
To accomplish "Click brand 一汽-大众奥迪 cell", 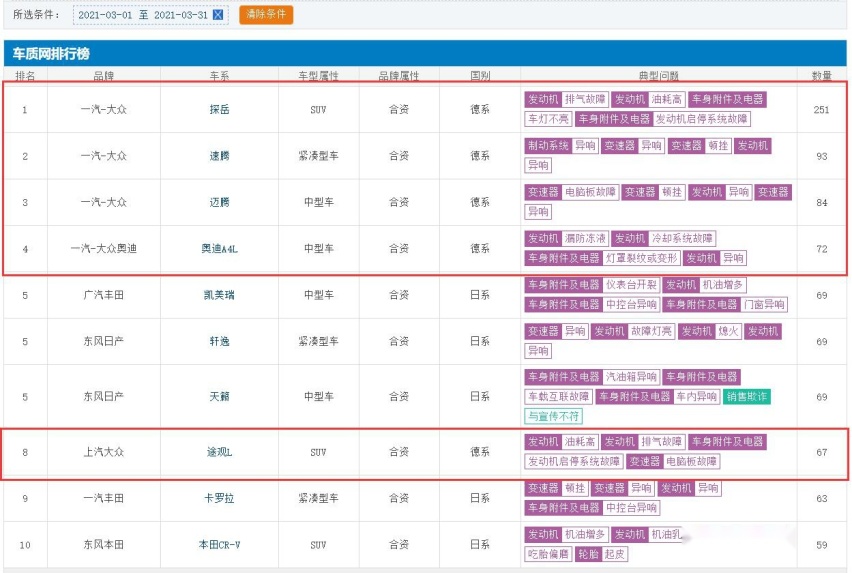I will 103,249.
